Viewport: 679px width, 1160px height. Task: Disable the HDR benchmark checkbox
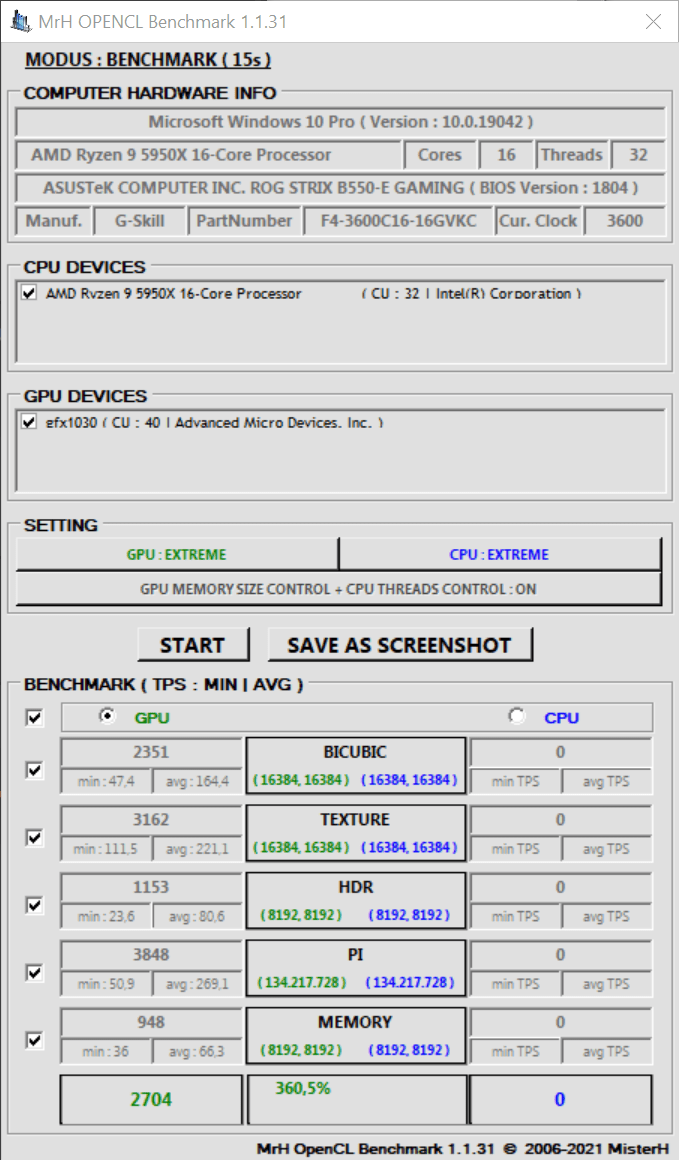pos(34,905)
